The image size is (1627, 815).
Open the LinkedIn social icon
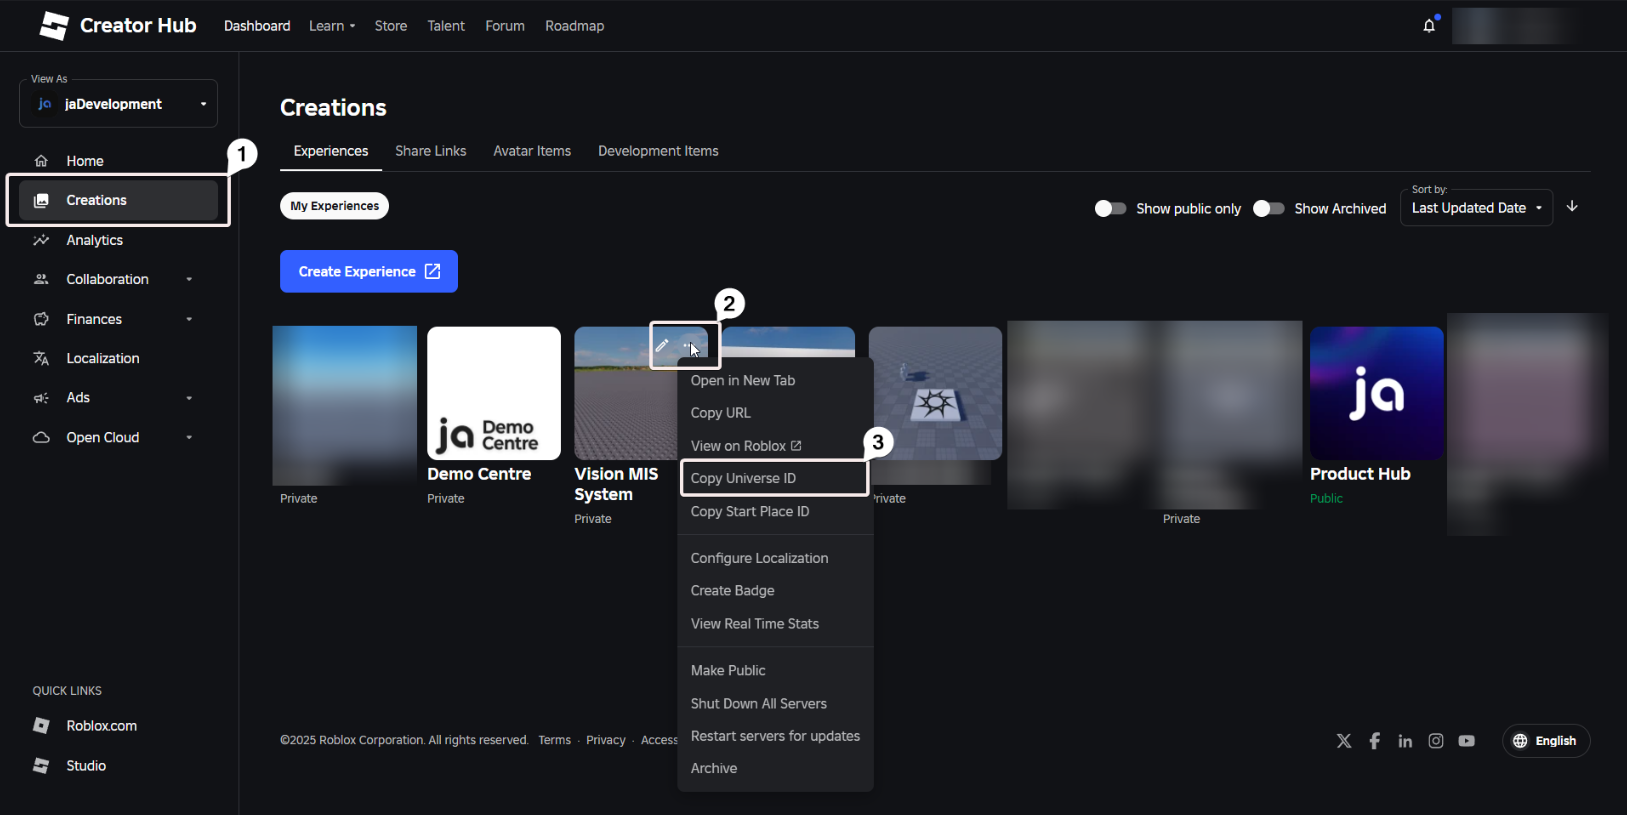[x=1405, y=741]
